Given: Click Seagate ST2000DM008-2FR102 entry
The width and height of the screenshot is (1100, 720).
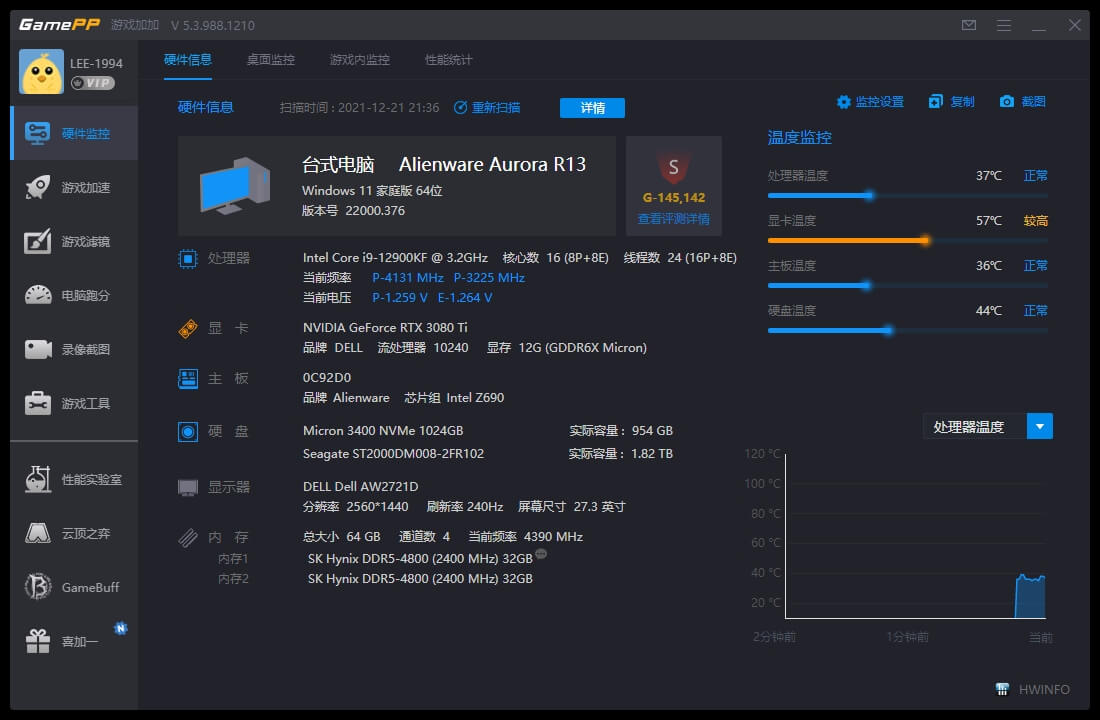Looking at the screenshot, I should 394,454.
